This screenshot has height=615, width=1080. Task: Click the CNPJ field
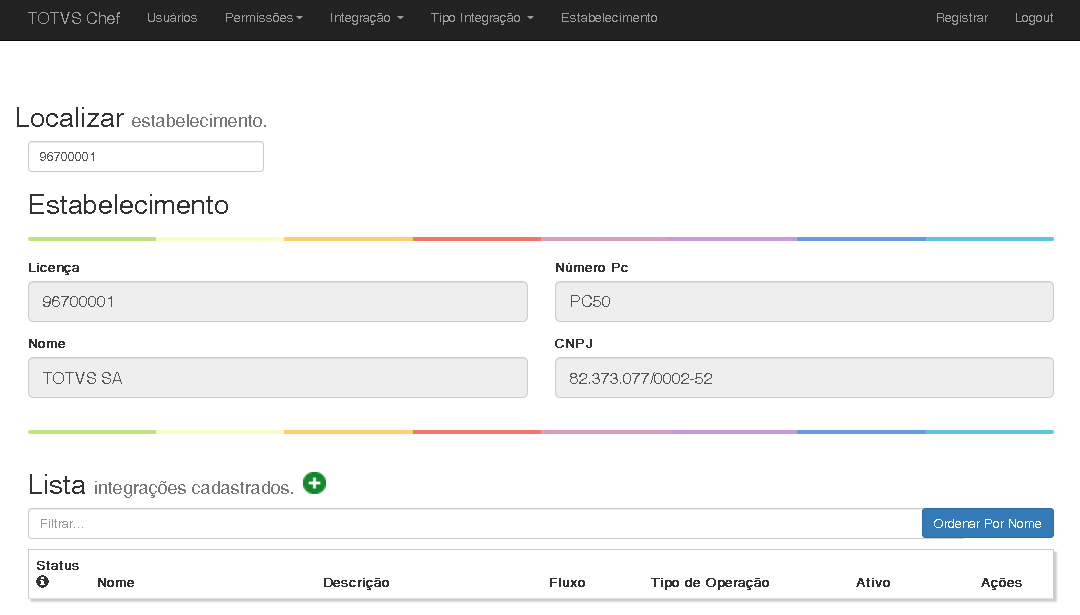804,378
